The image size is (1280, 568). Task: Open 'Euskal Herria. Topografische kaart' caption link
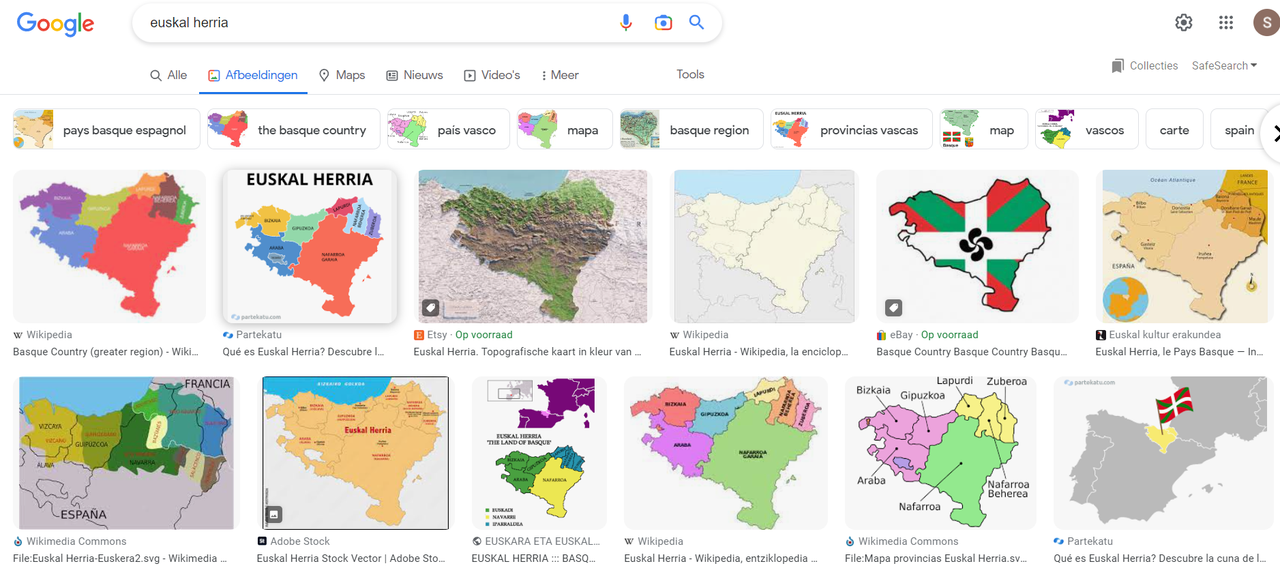point(527,352)
